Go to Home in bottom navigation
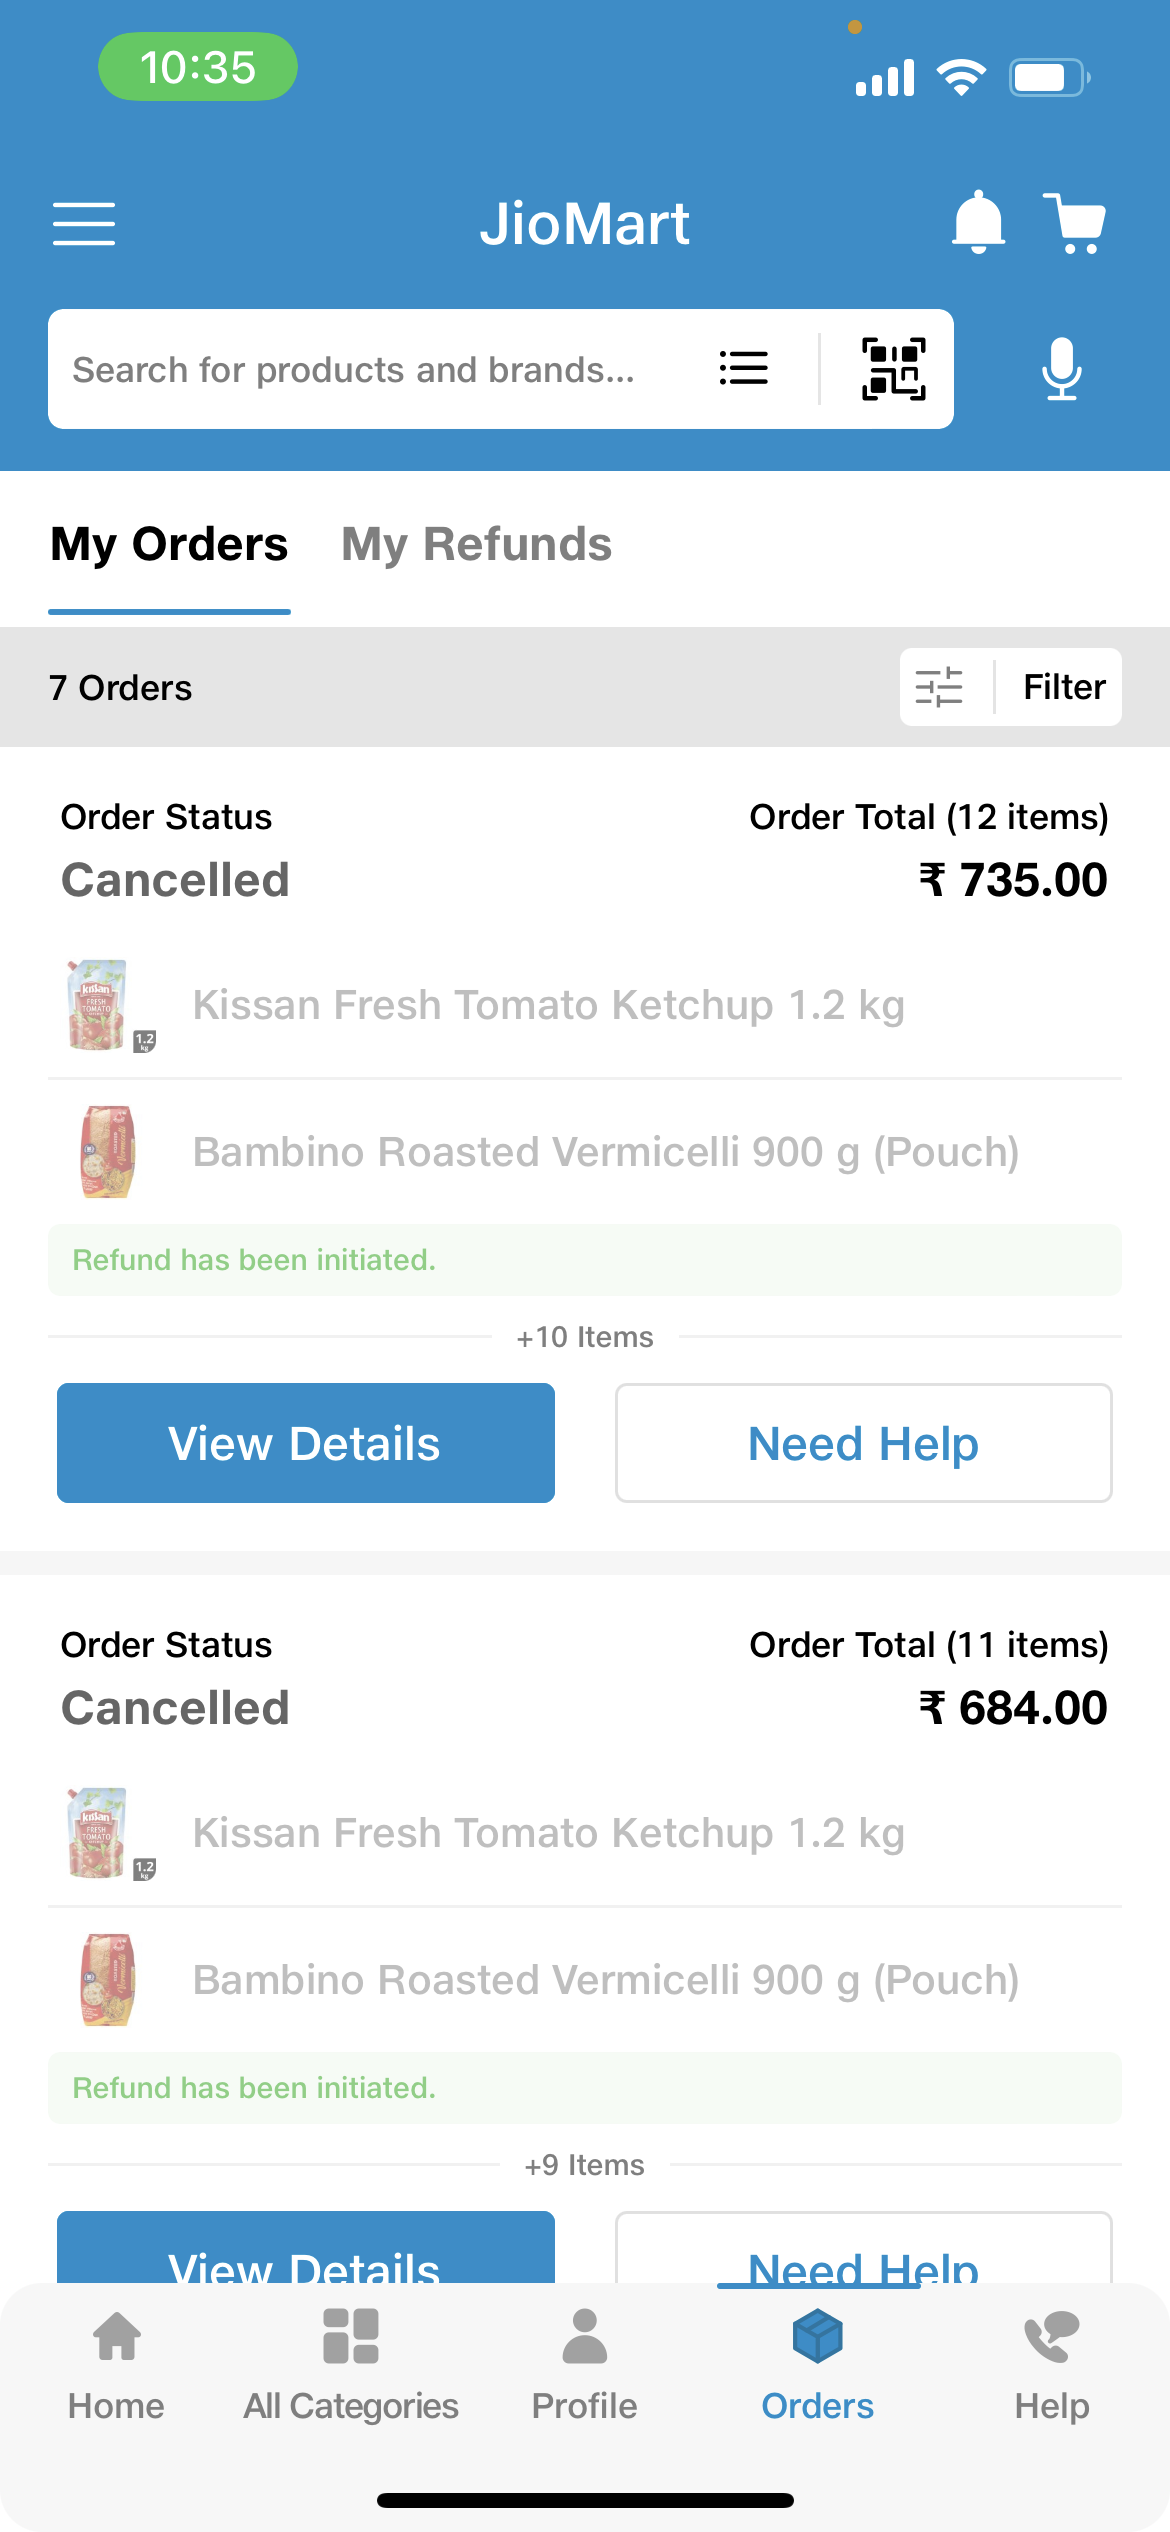The image size is (1170, 2532). [116, 2364]
